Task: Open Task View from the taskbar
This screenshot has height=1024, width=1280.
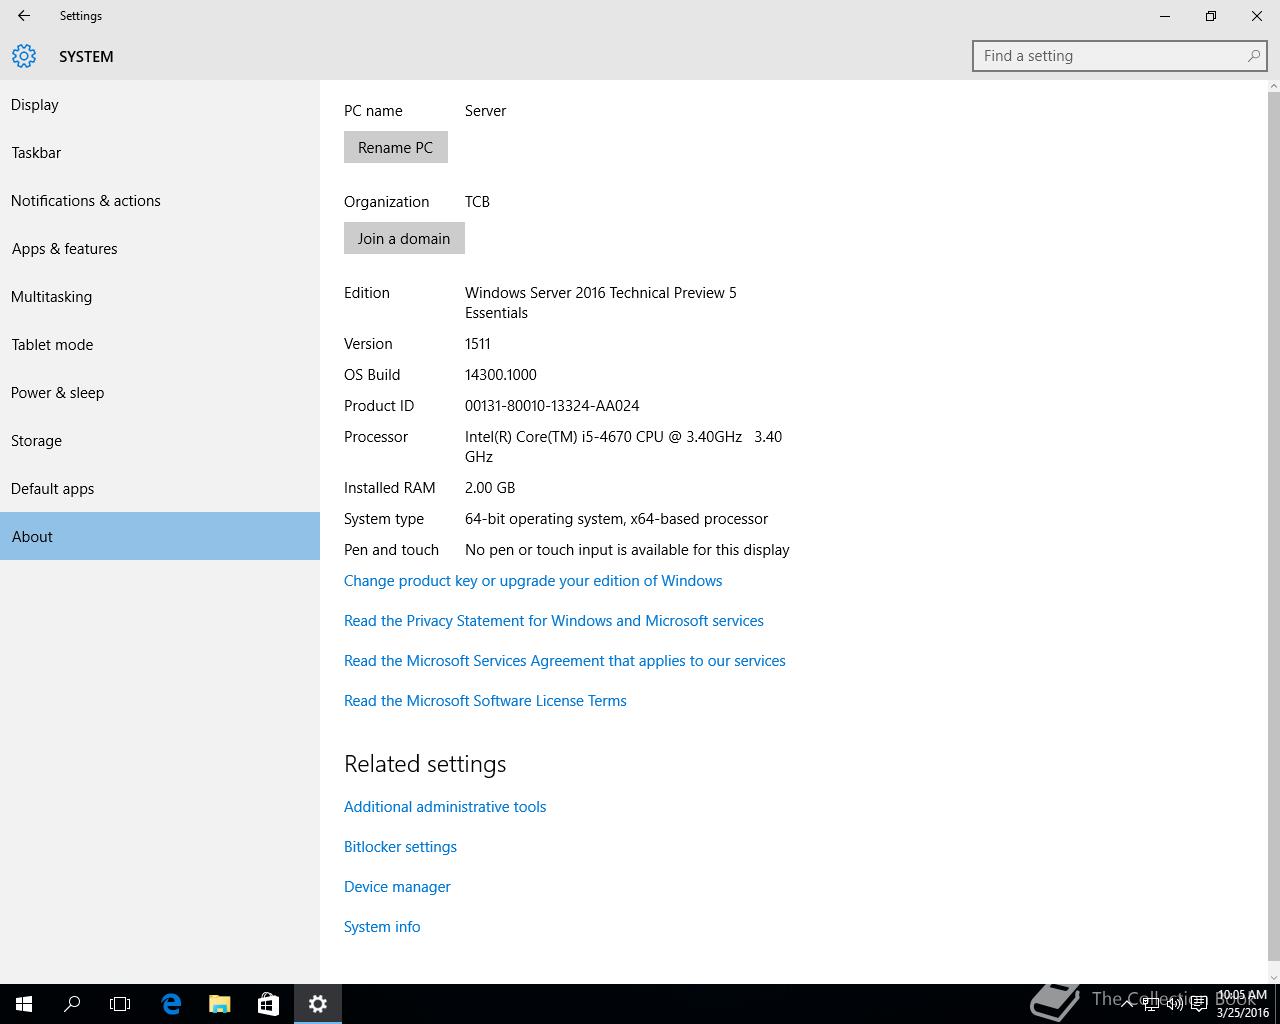Action: pyautogui.click(x=120, y=1004)
